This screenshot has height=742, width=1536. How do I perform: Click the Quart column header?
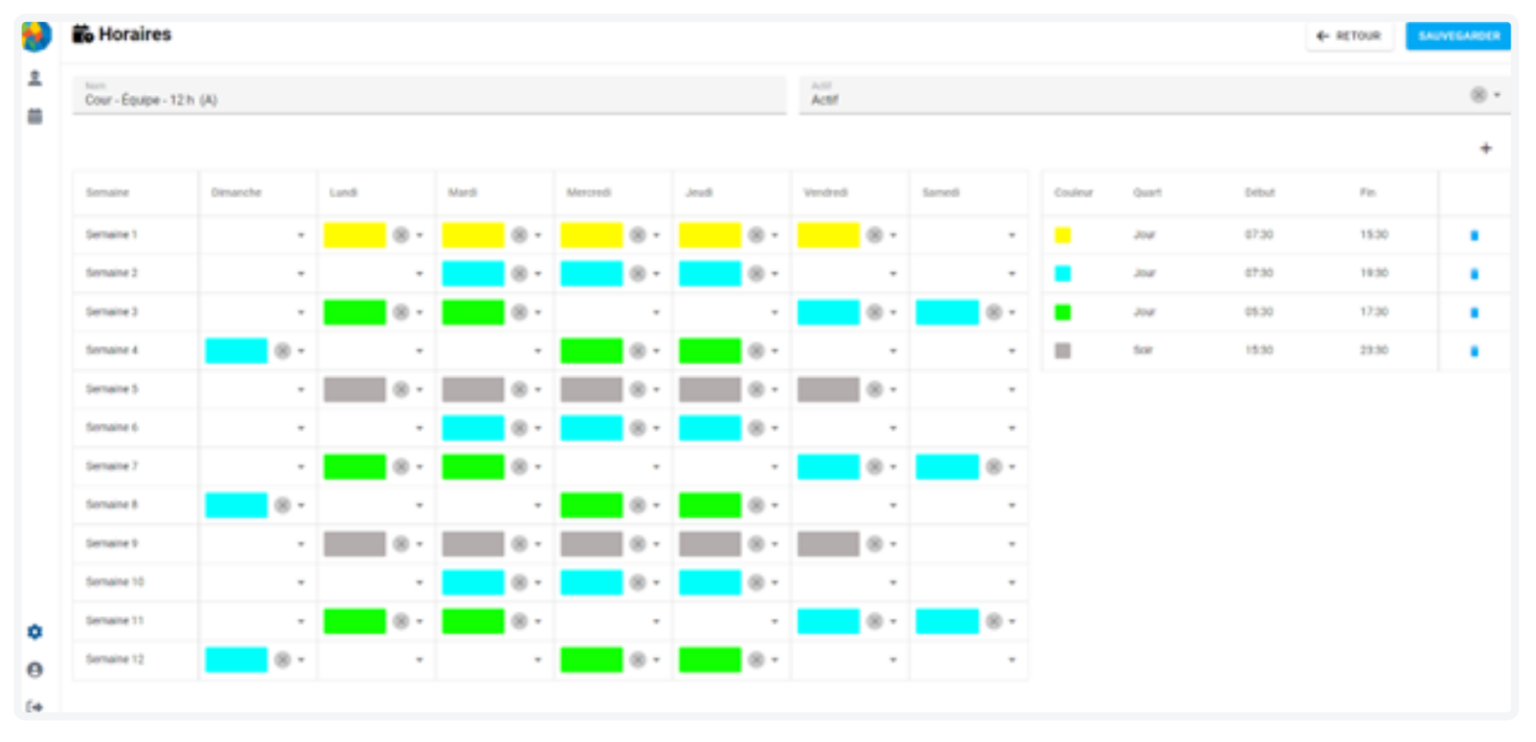pos(1147,191)
